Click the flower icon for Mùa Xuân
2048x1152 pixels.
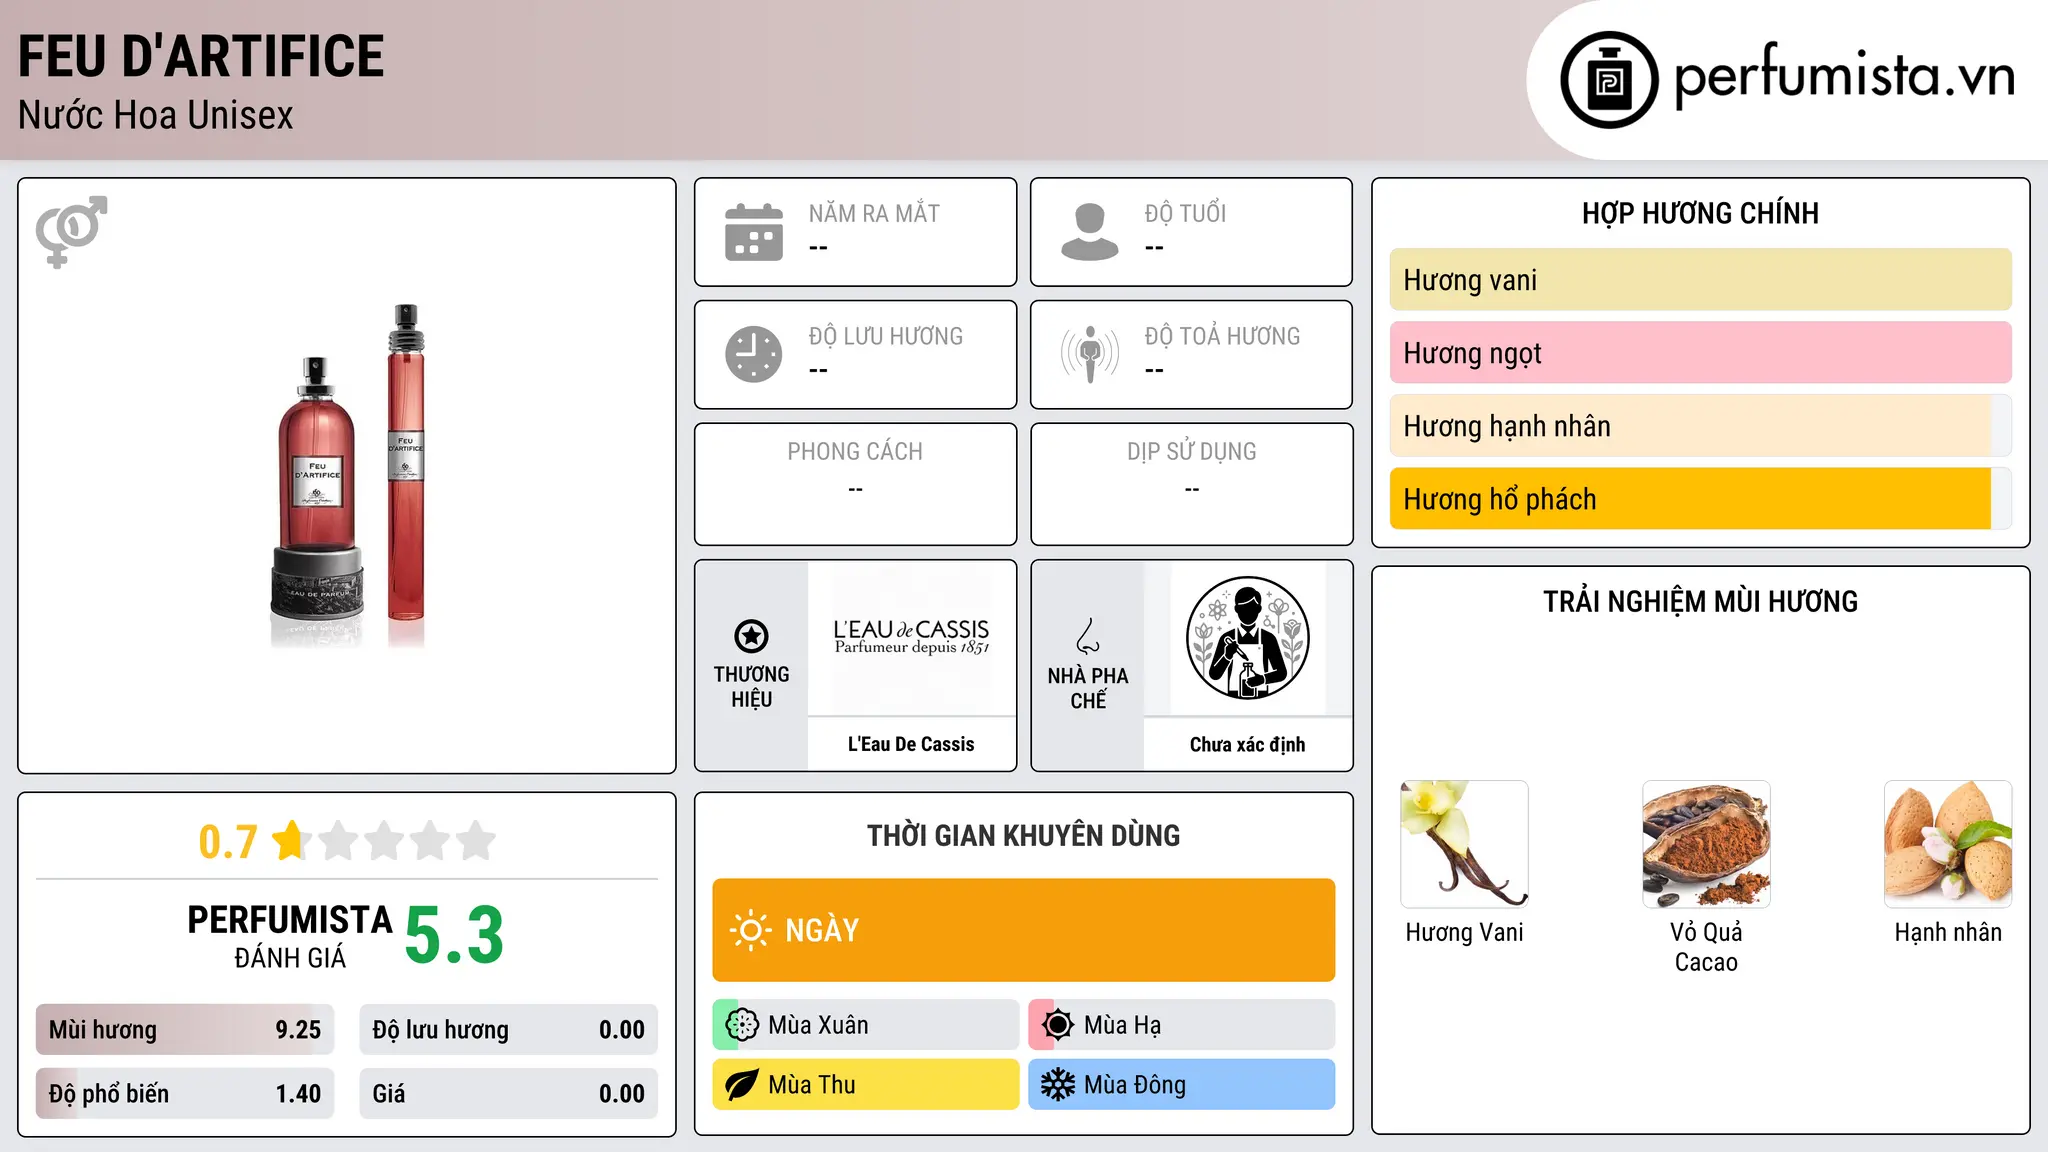point(742,1025)
